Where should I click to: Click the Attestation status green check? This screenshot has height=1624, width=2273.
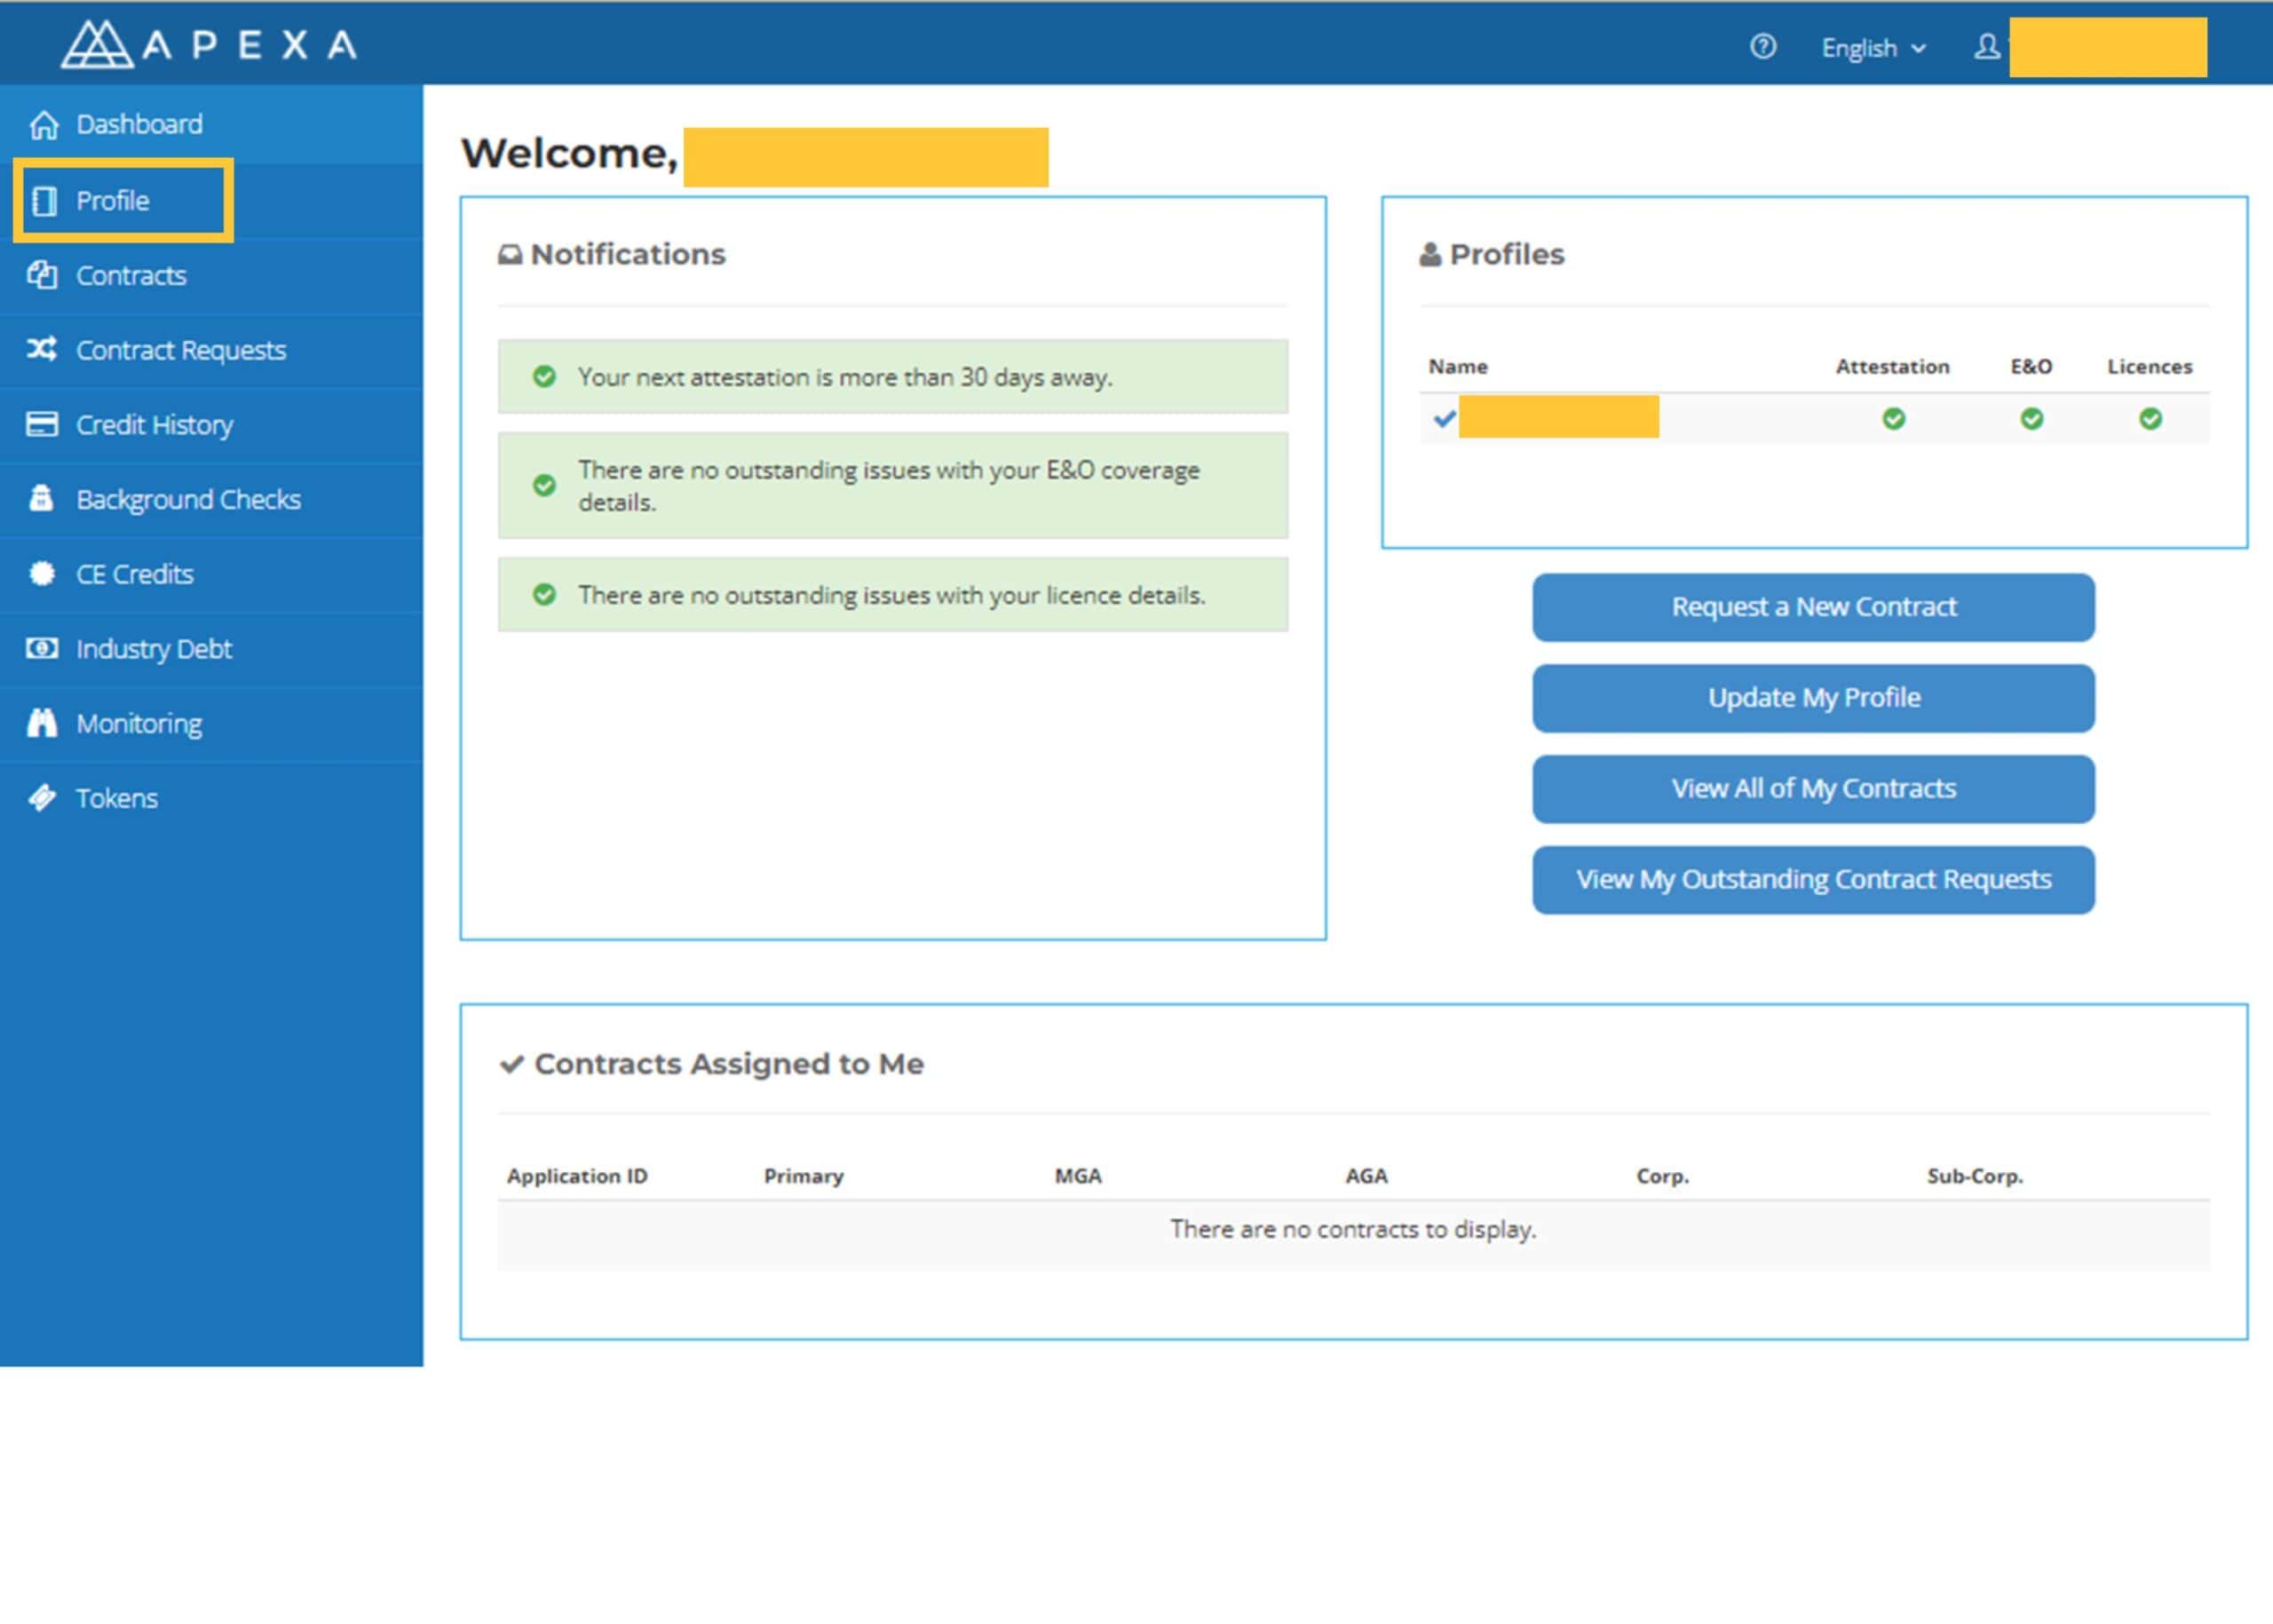(1893, 419)
